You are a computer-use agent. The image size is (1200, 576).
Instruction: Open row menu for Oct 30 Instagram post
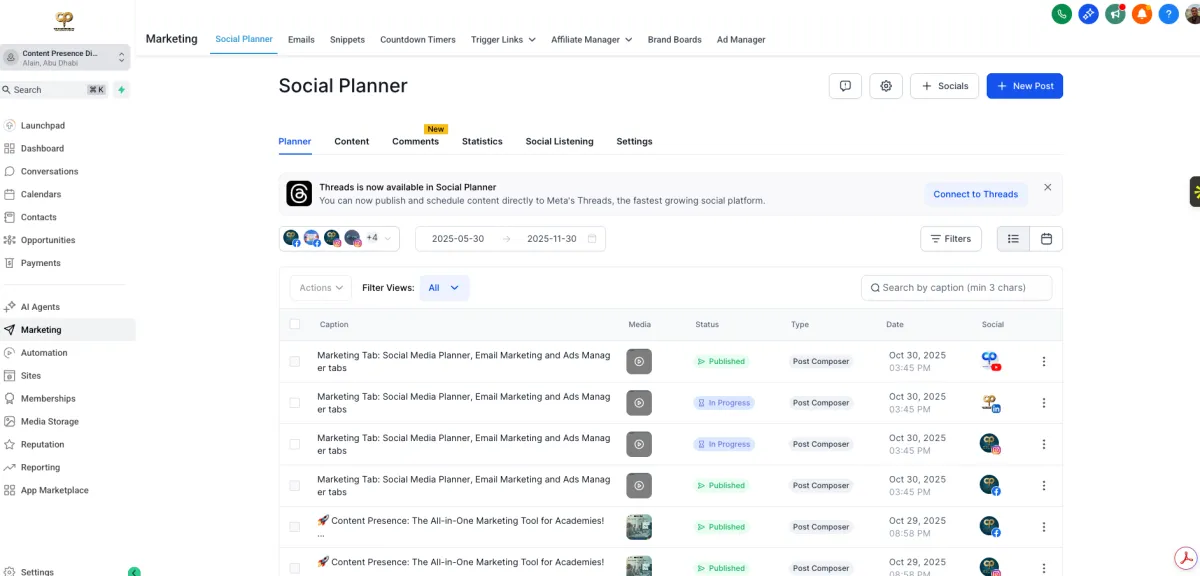point(1044,444)
